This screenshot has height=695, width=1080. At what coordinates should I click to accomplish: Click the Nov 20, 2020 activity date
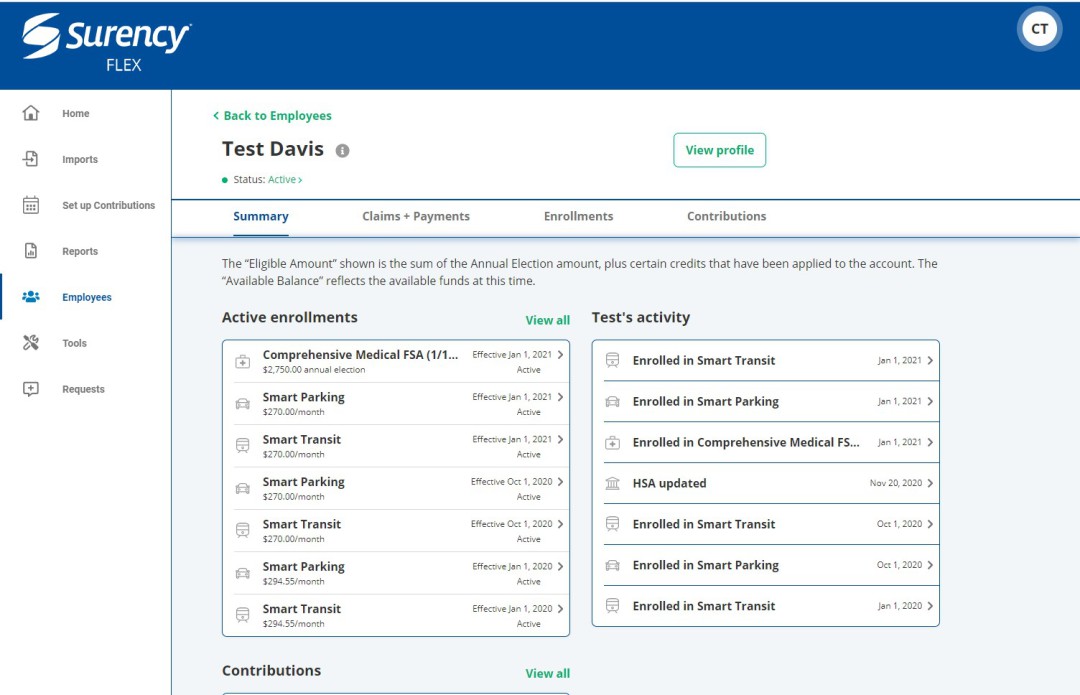[895, 484]
